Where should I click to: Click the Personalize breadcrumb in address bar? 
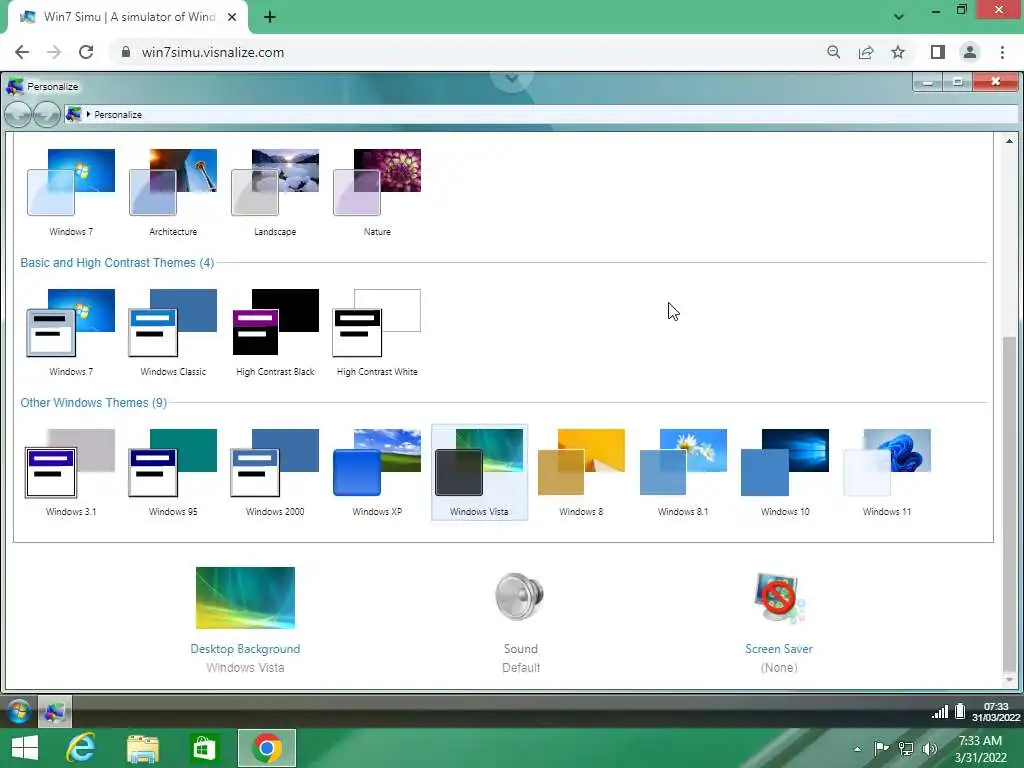pyautogui.click(x=118, y=114)
